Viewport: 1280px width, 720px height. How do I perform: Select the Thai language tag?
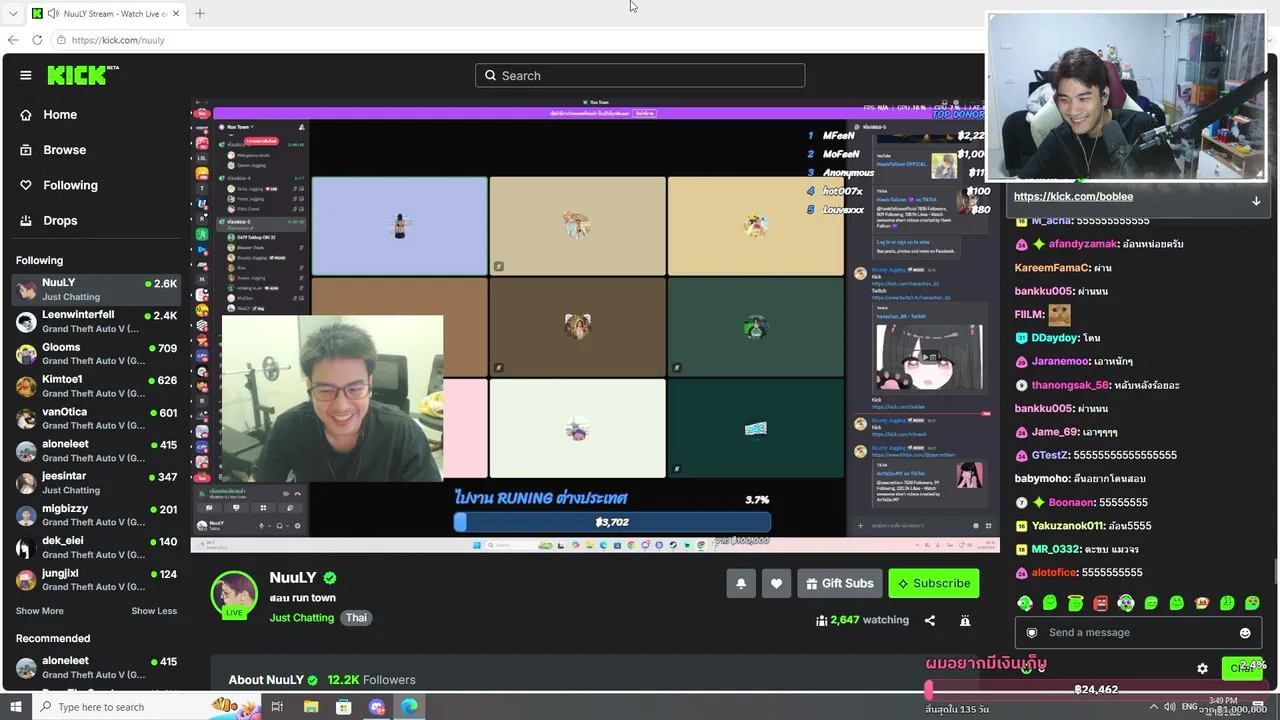click(x=357, y=618)
